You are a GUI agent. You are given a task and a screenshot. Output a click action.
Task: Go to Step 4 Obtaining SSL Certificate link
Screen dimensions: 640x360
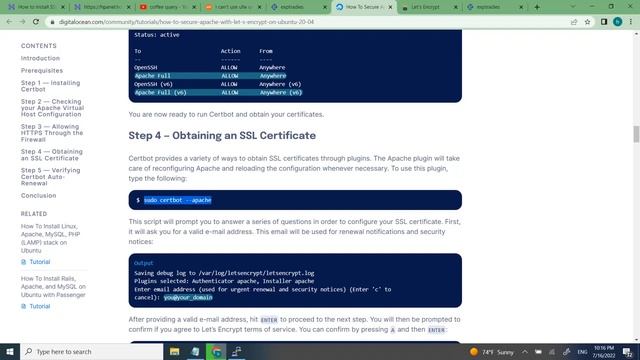point(52,155)
